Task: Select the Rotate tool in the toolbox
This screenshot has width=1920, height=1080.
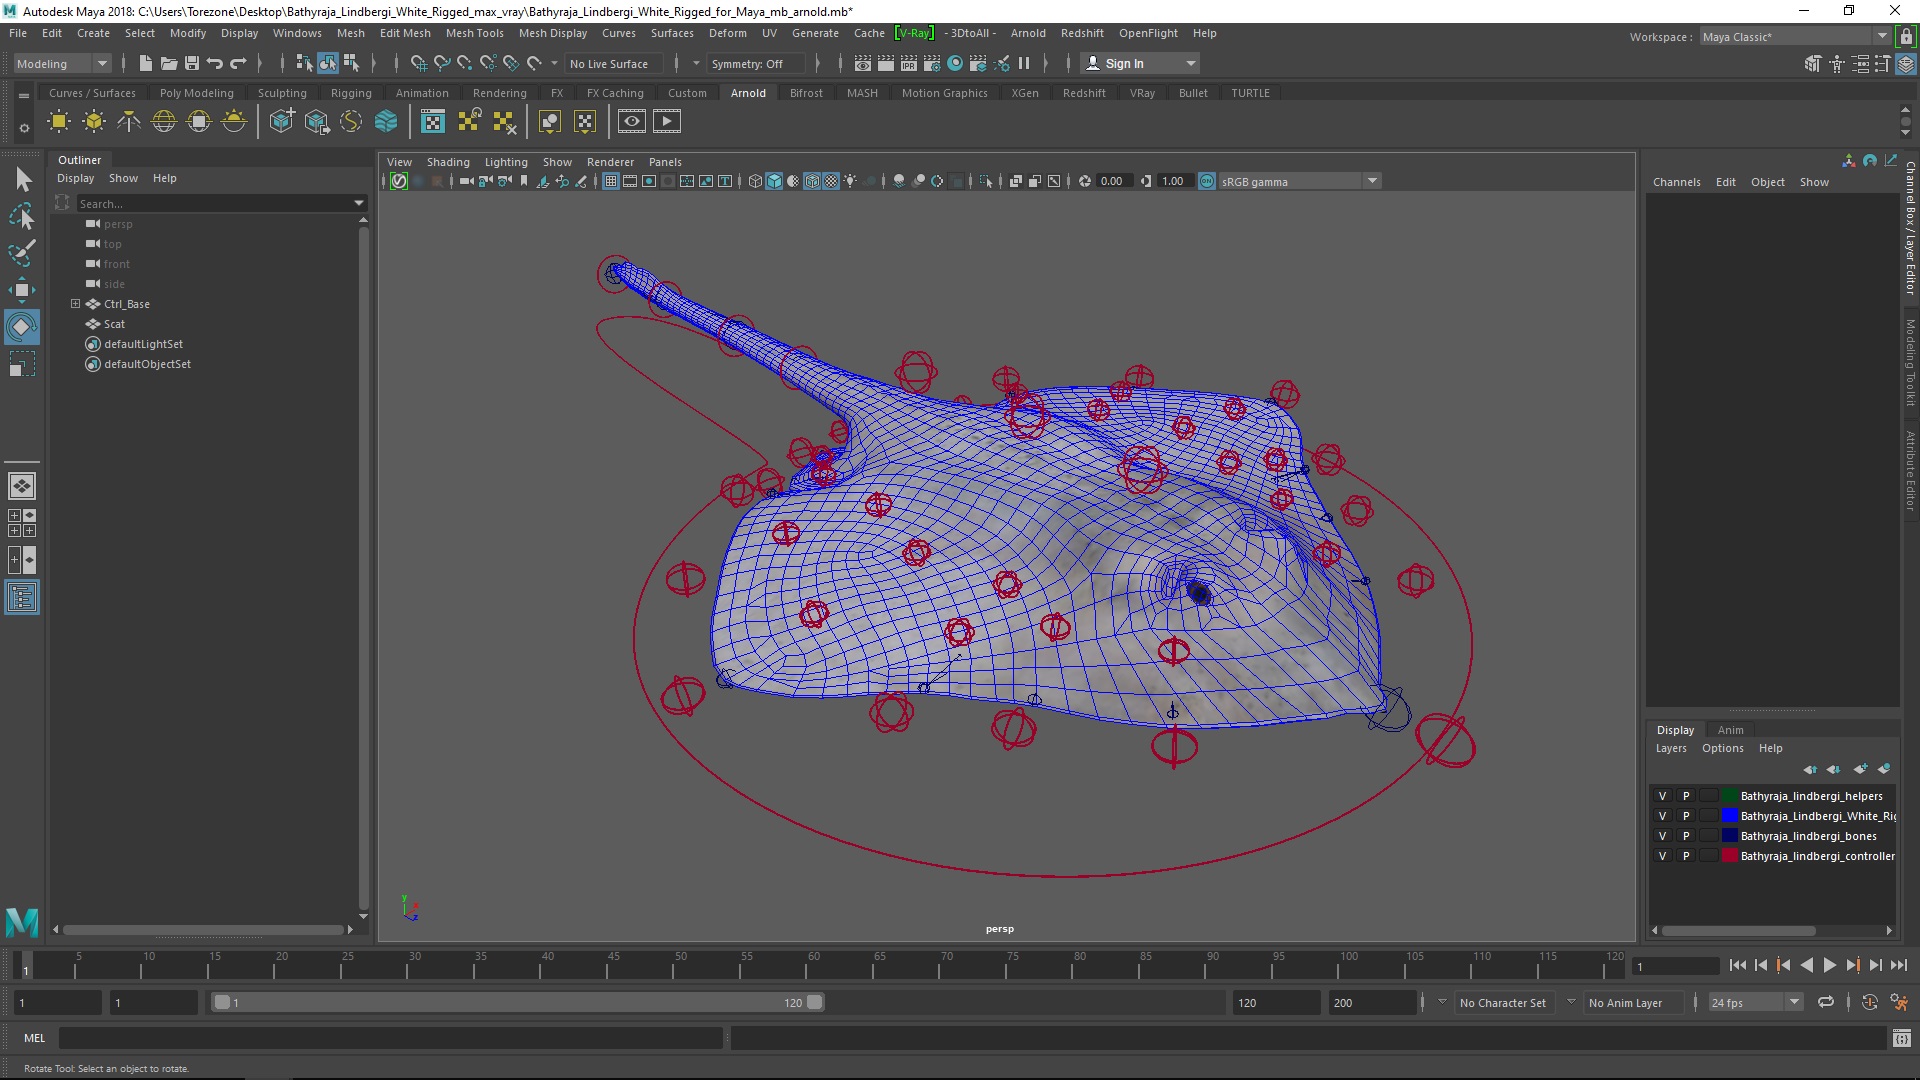Action: pos(21,327)
